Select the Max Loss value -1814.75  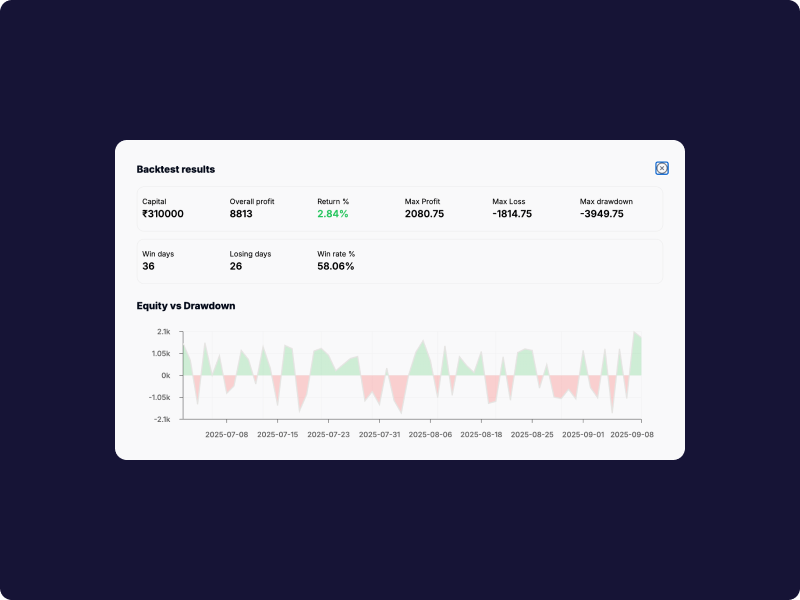pyautogui.click(x=512, y=214)
